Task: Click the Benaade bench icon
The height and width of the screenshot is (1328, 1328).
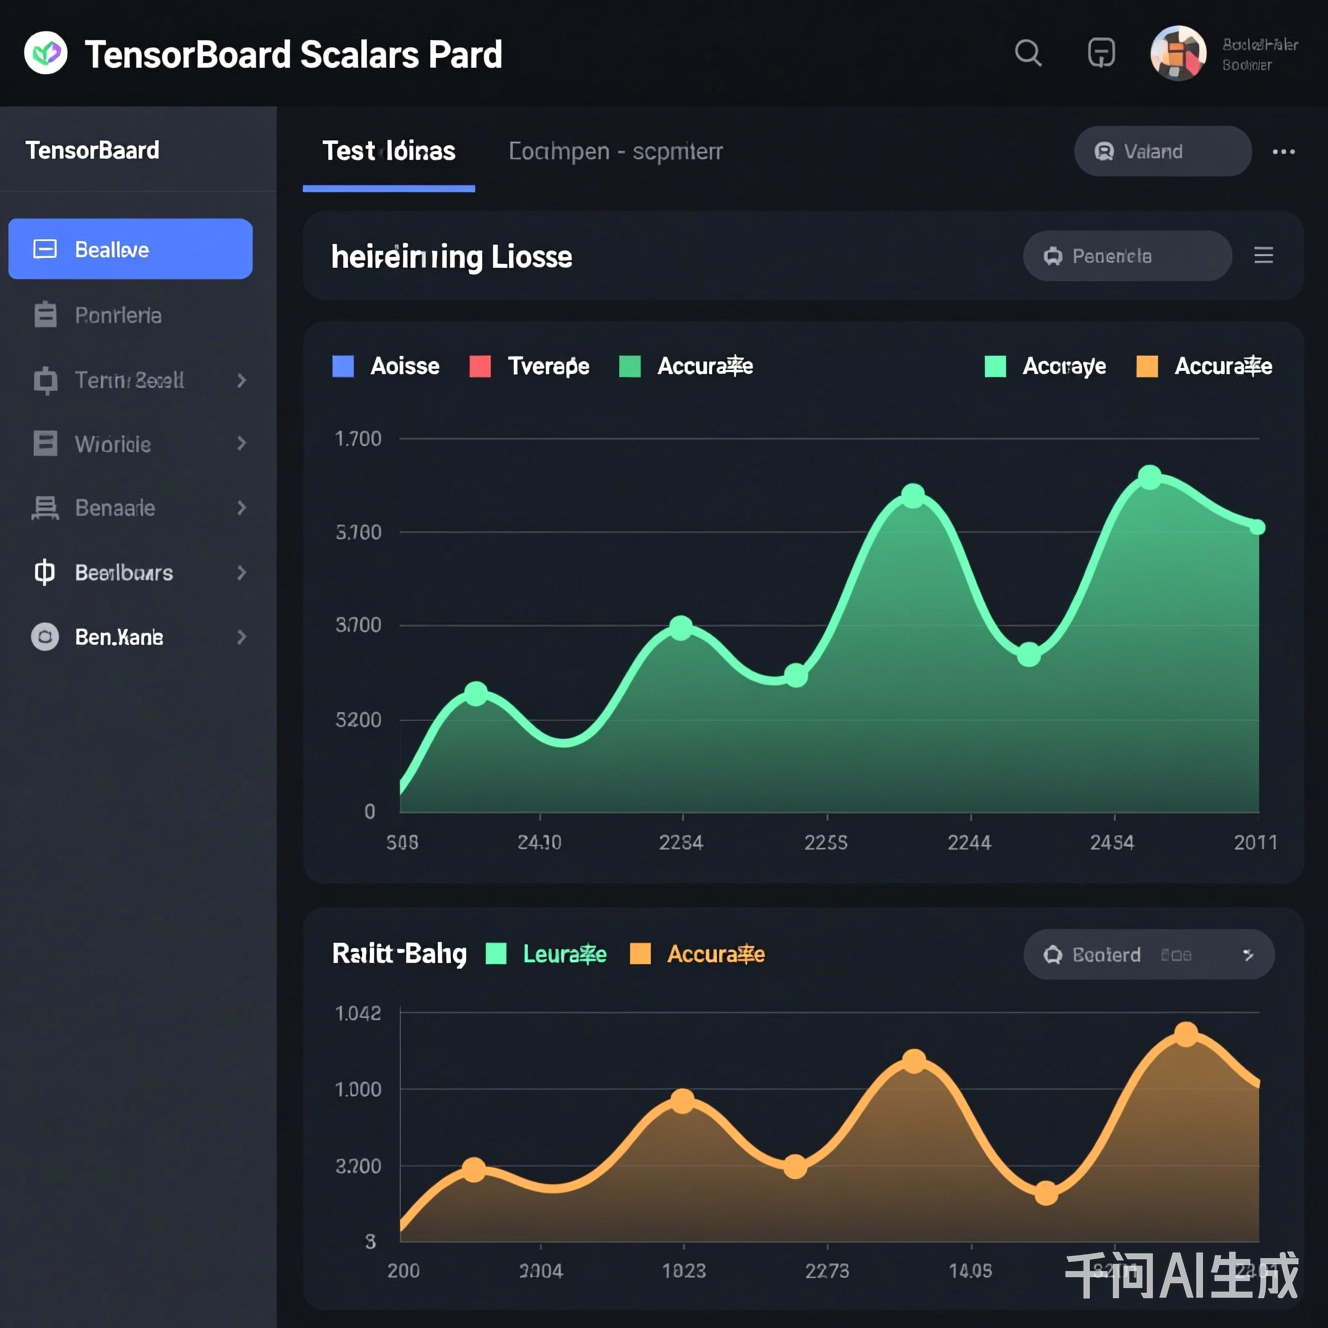Action: click(x=45, y=508)
